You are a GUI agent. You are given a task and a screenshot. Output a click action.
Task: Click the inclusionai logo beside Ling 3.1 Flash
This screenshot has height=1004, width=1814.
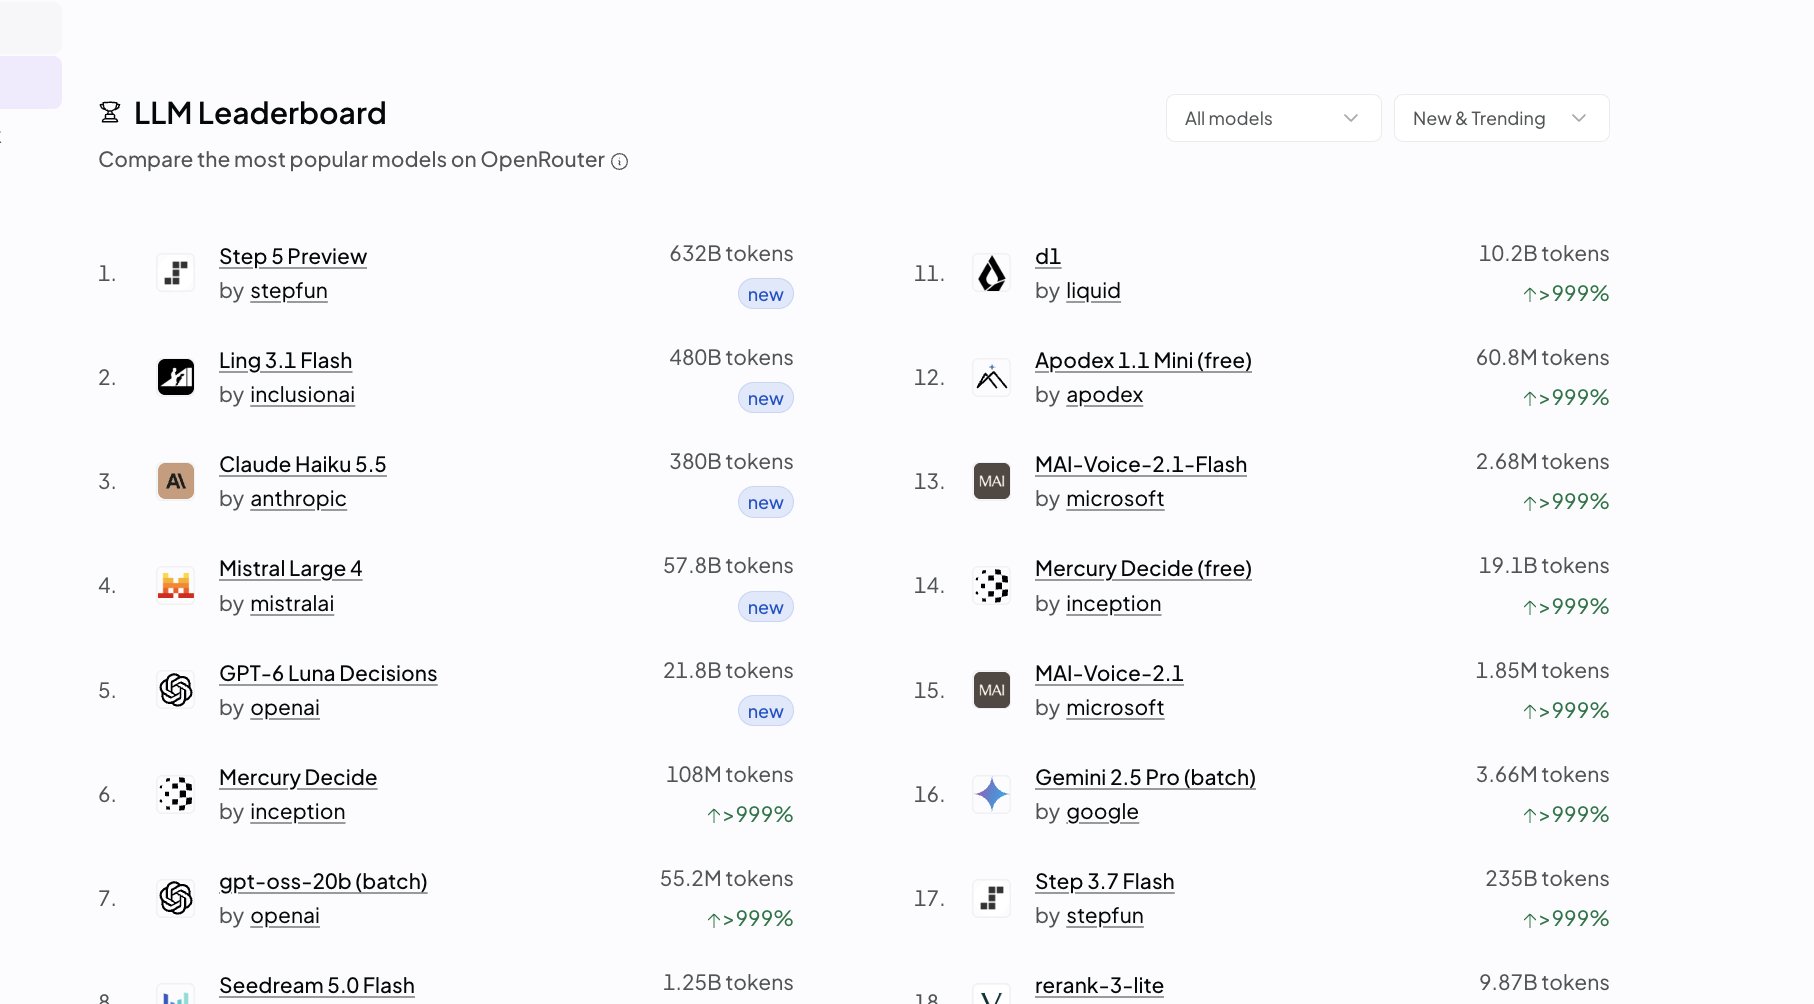tap(176, 377)
